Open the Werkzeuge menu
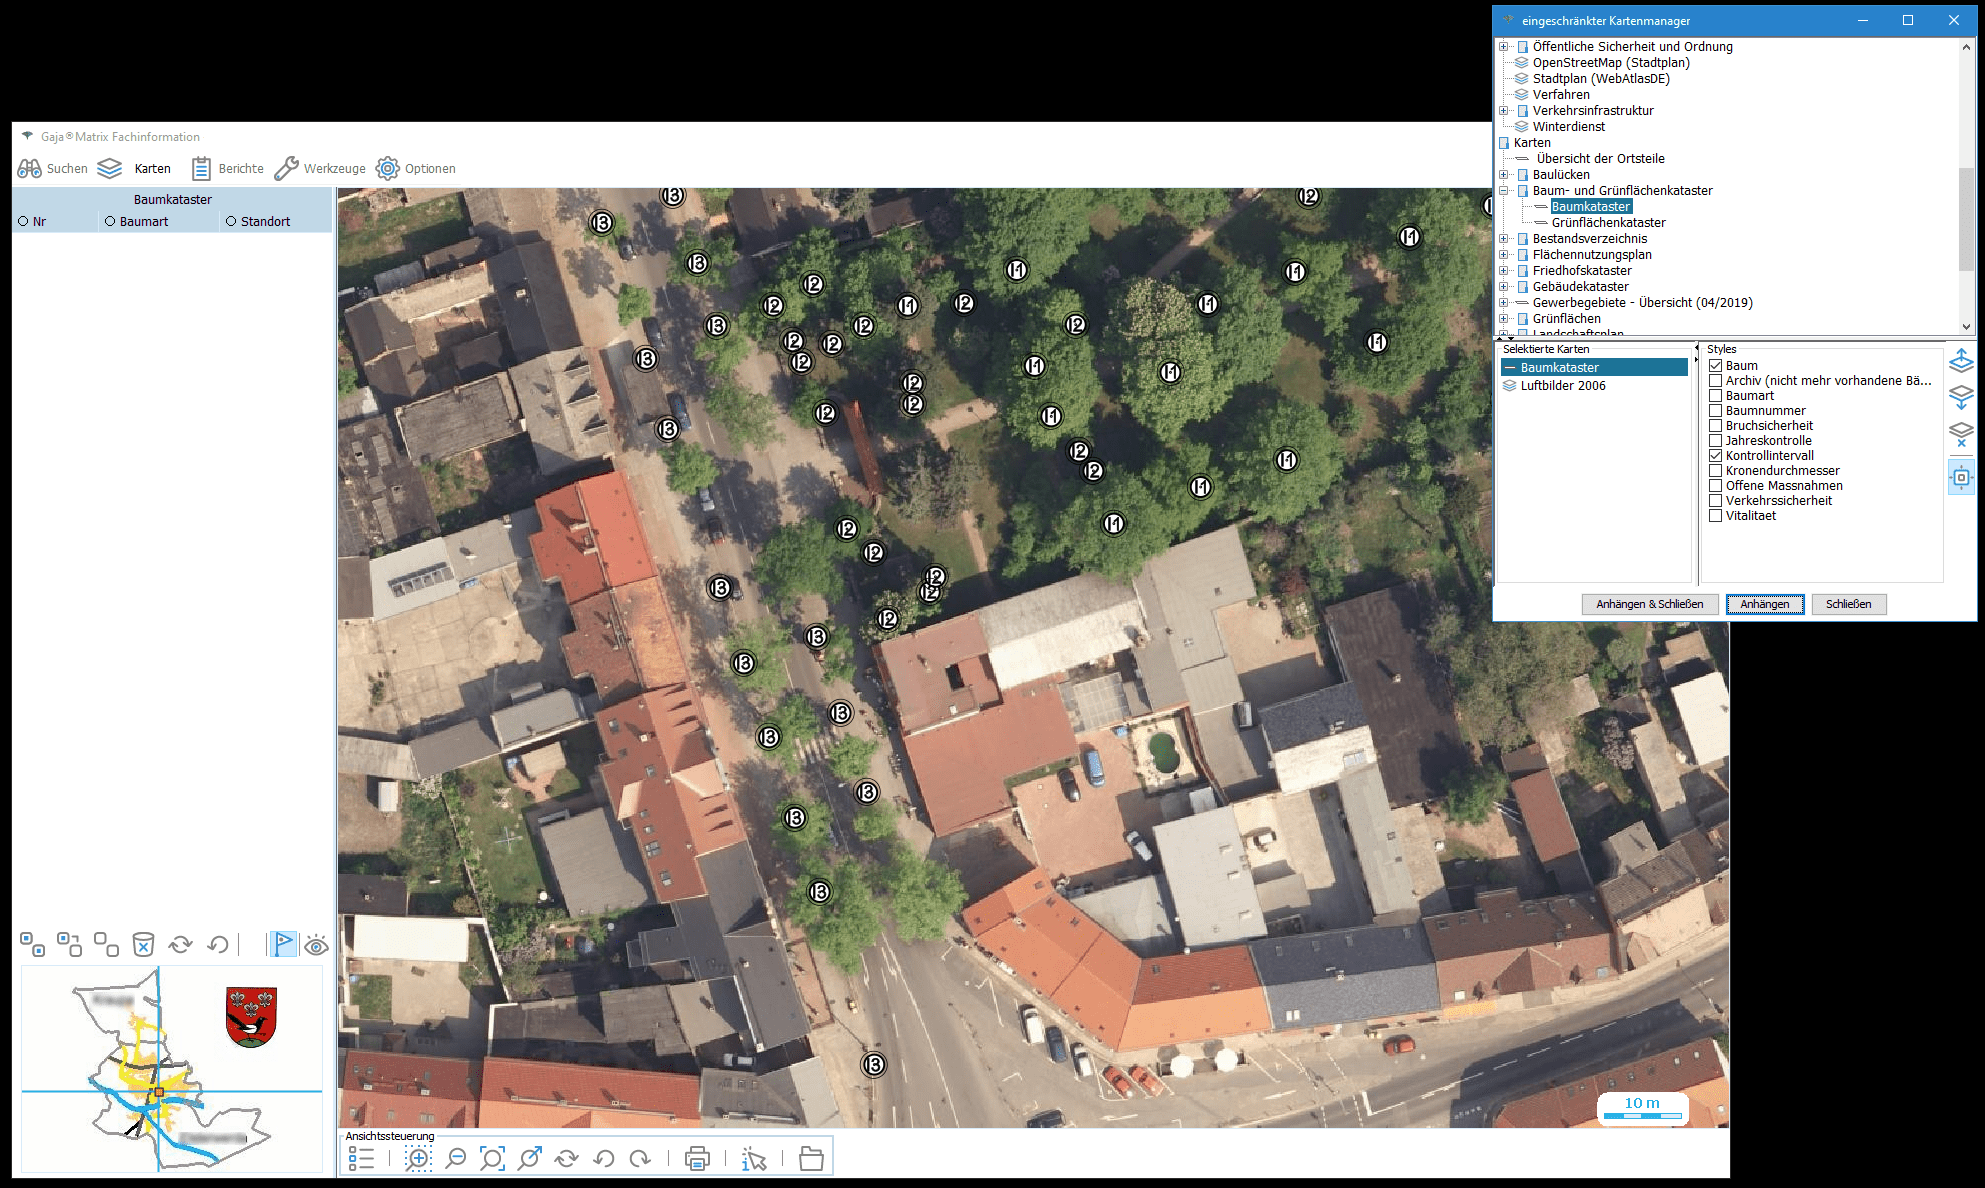1985x1188 pixels. coord(320,168)
